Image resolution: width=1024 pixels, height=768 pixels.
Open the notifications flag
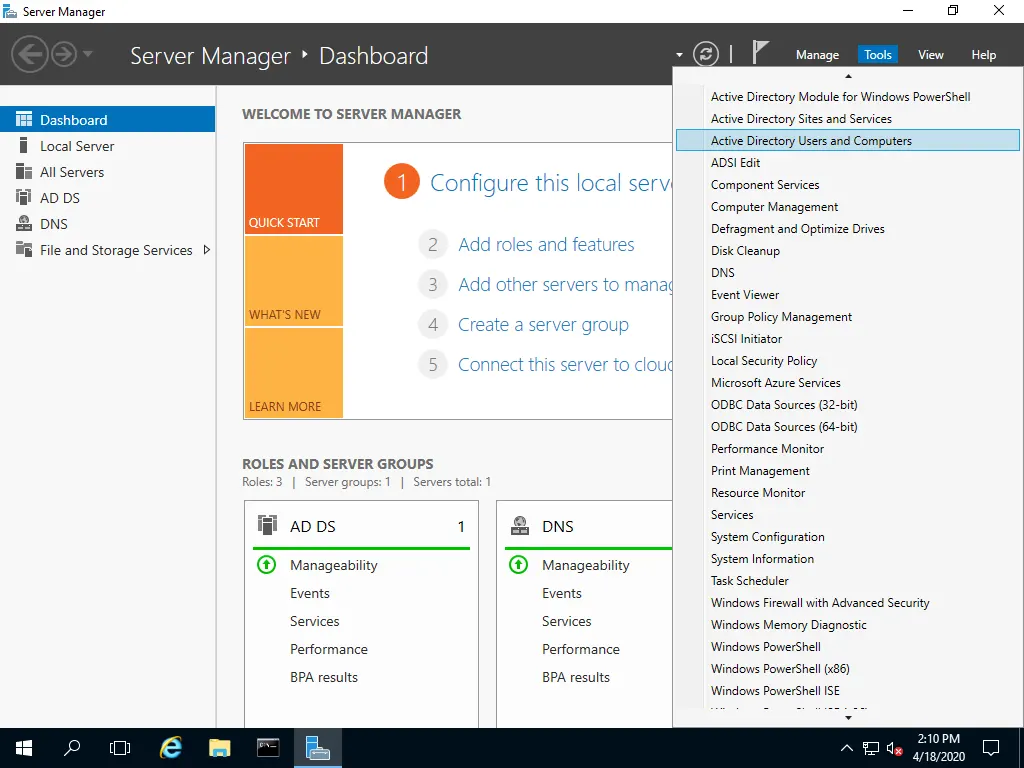760,52
